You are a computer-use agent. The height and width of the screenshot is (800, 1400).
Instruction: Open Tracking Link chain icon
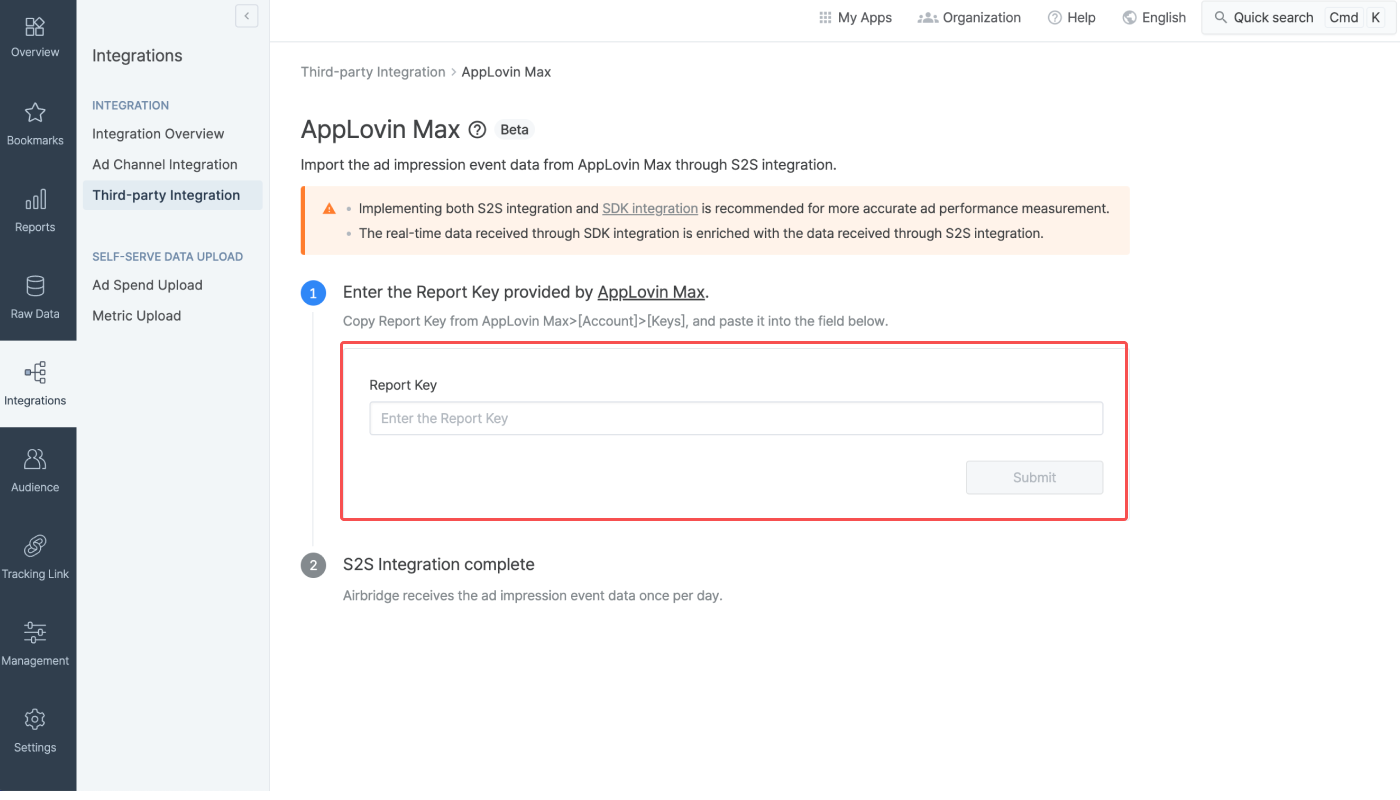(x=35, y=546)
